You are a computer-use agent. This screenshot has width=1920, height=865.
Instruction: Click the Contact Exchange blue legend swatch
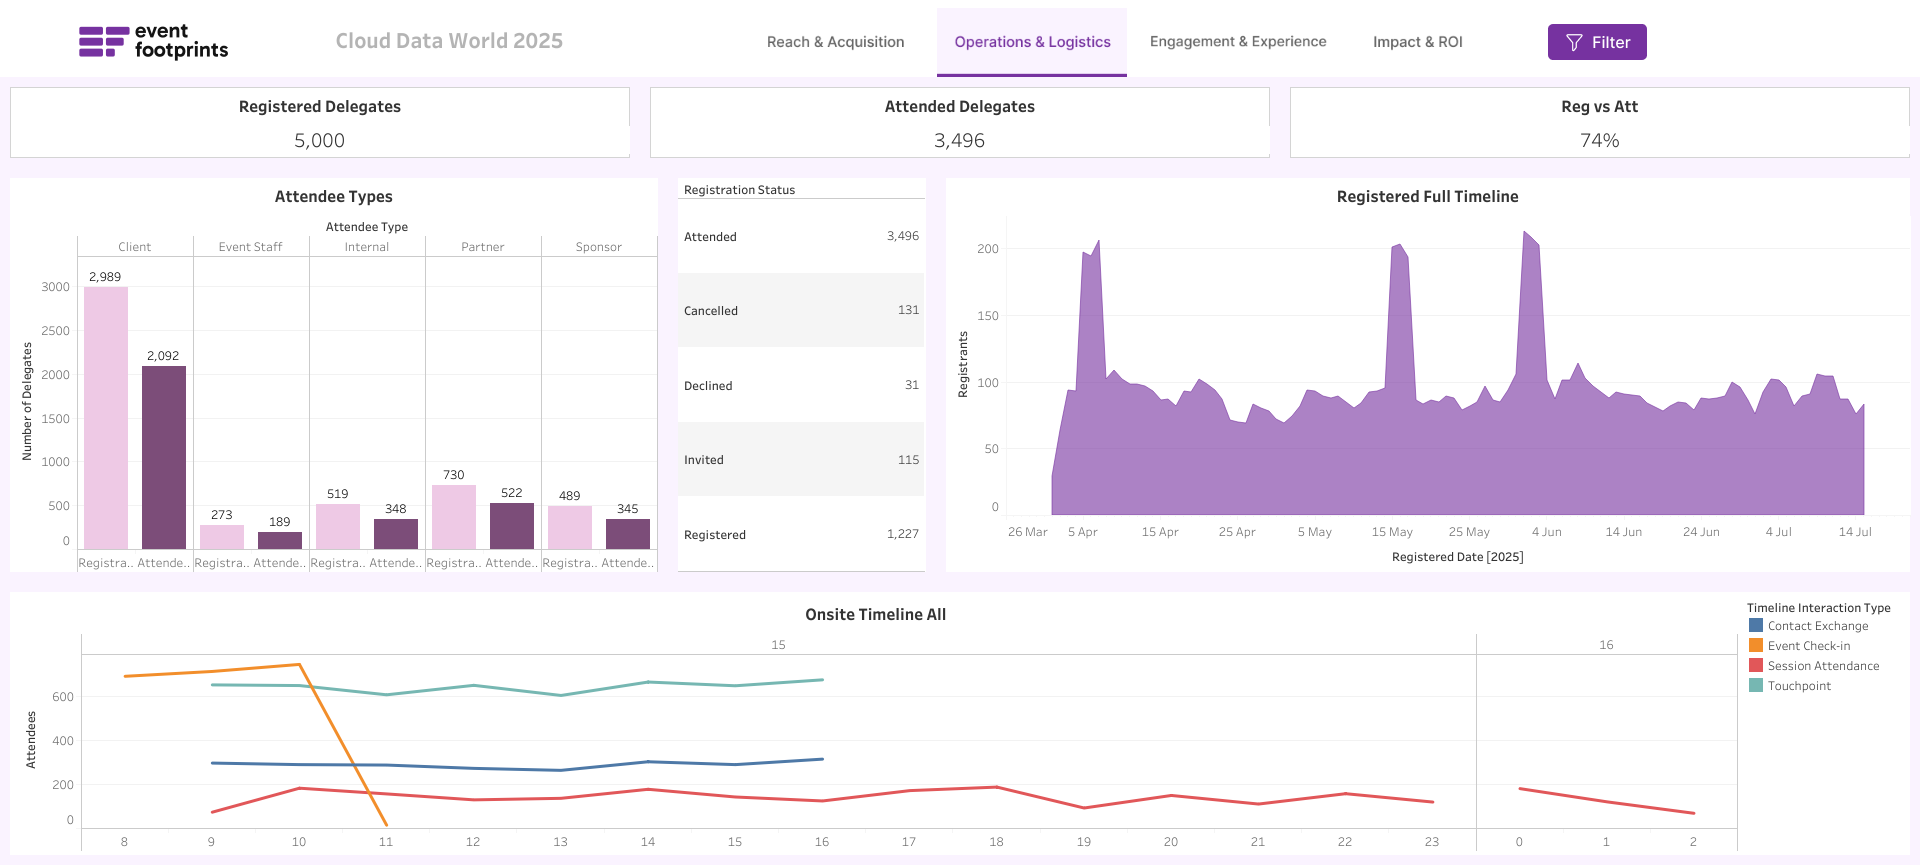pos(1755,626)
